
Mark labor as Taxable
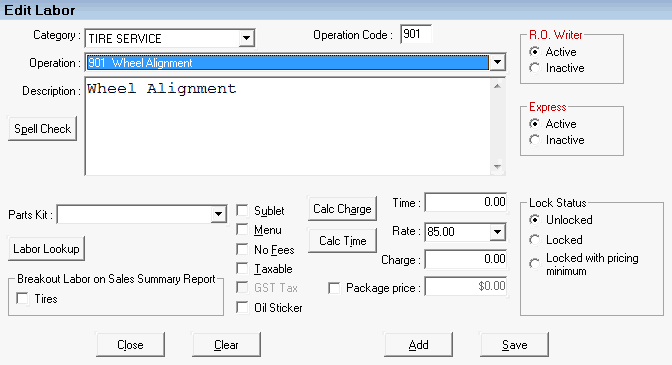pos(242,269)
